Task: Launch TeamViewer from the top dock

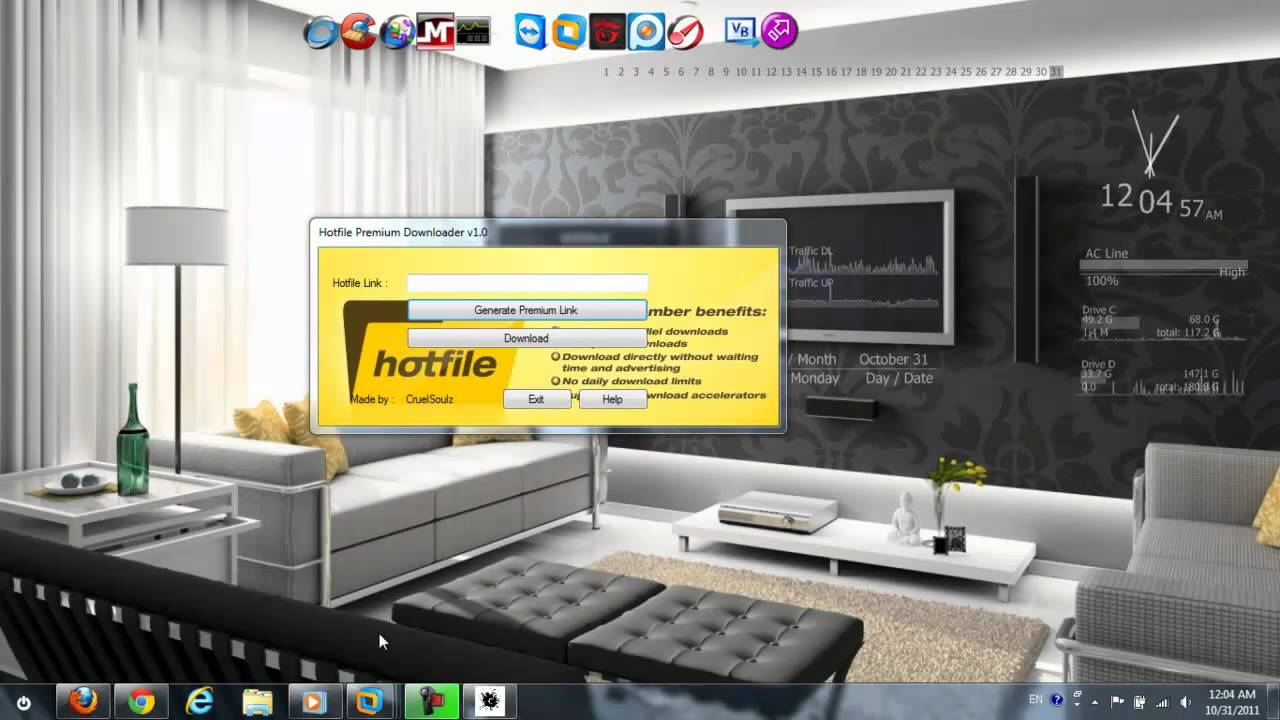Action: 531,32
